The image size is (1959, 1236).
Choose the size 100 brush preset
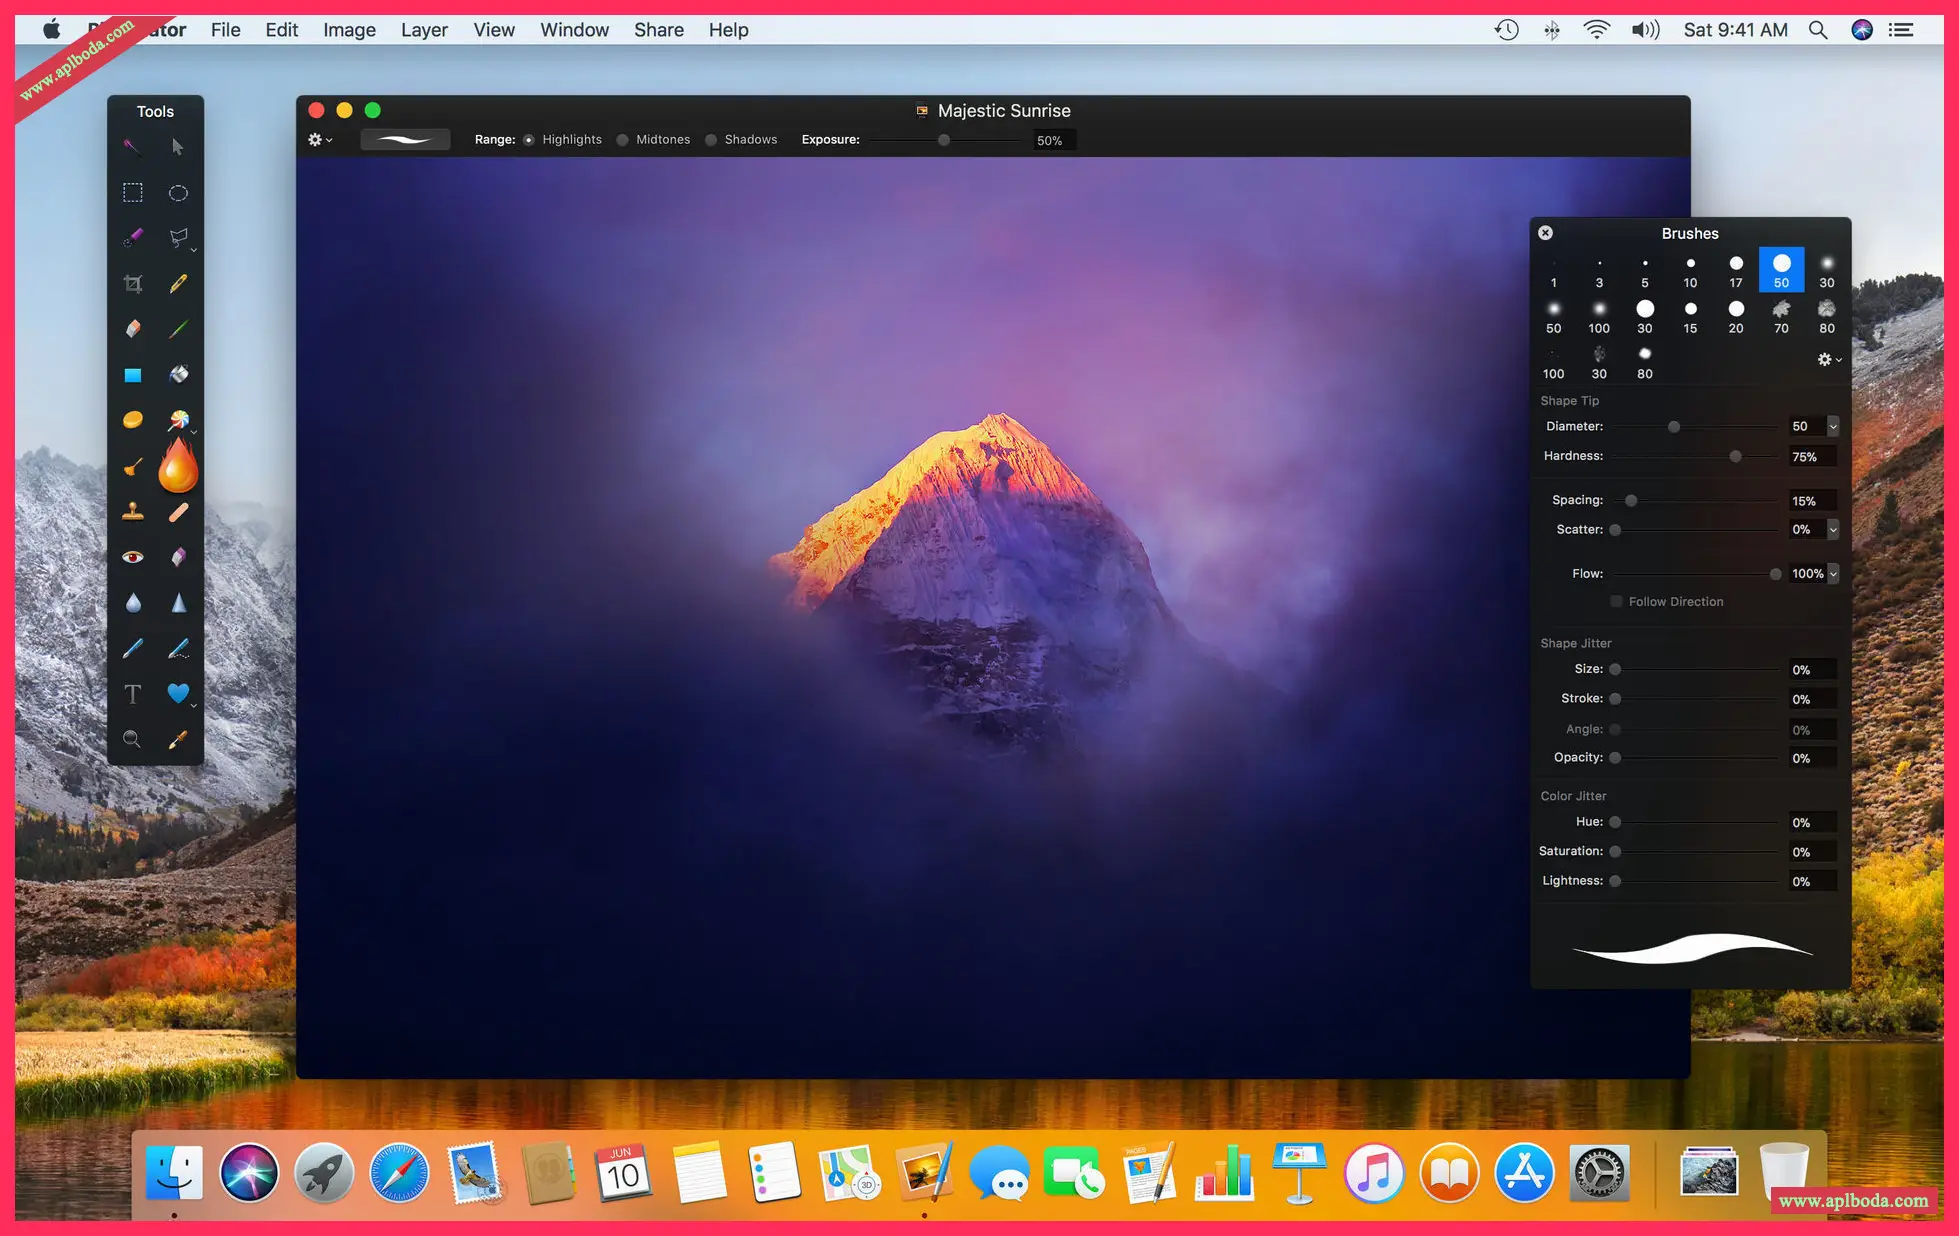(1598, 315)
